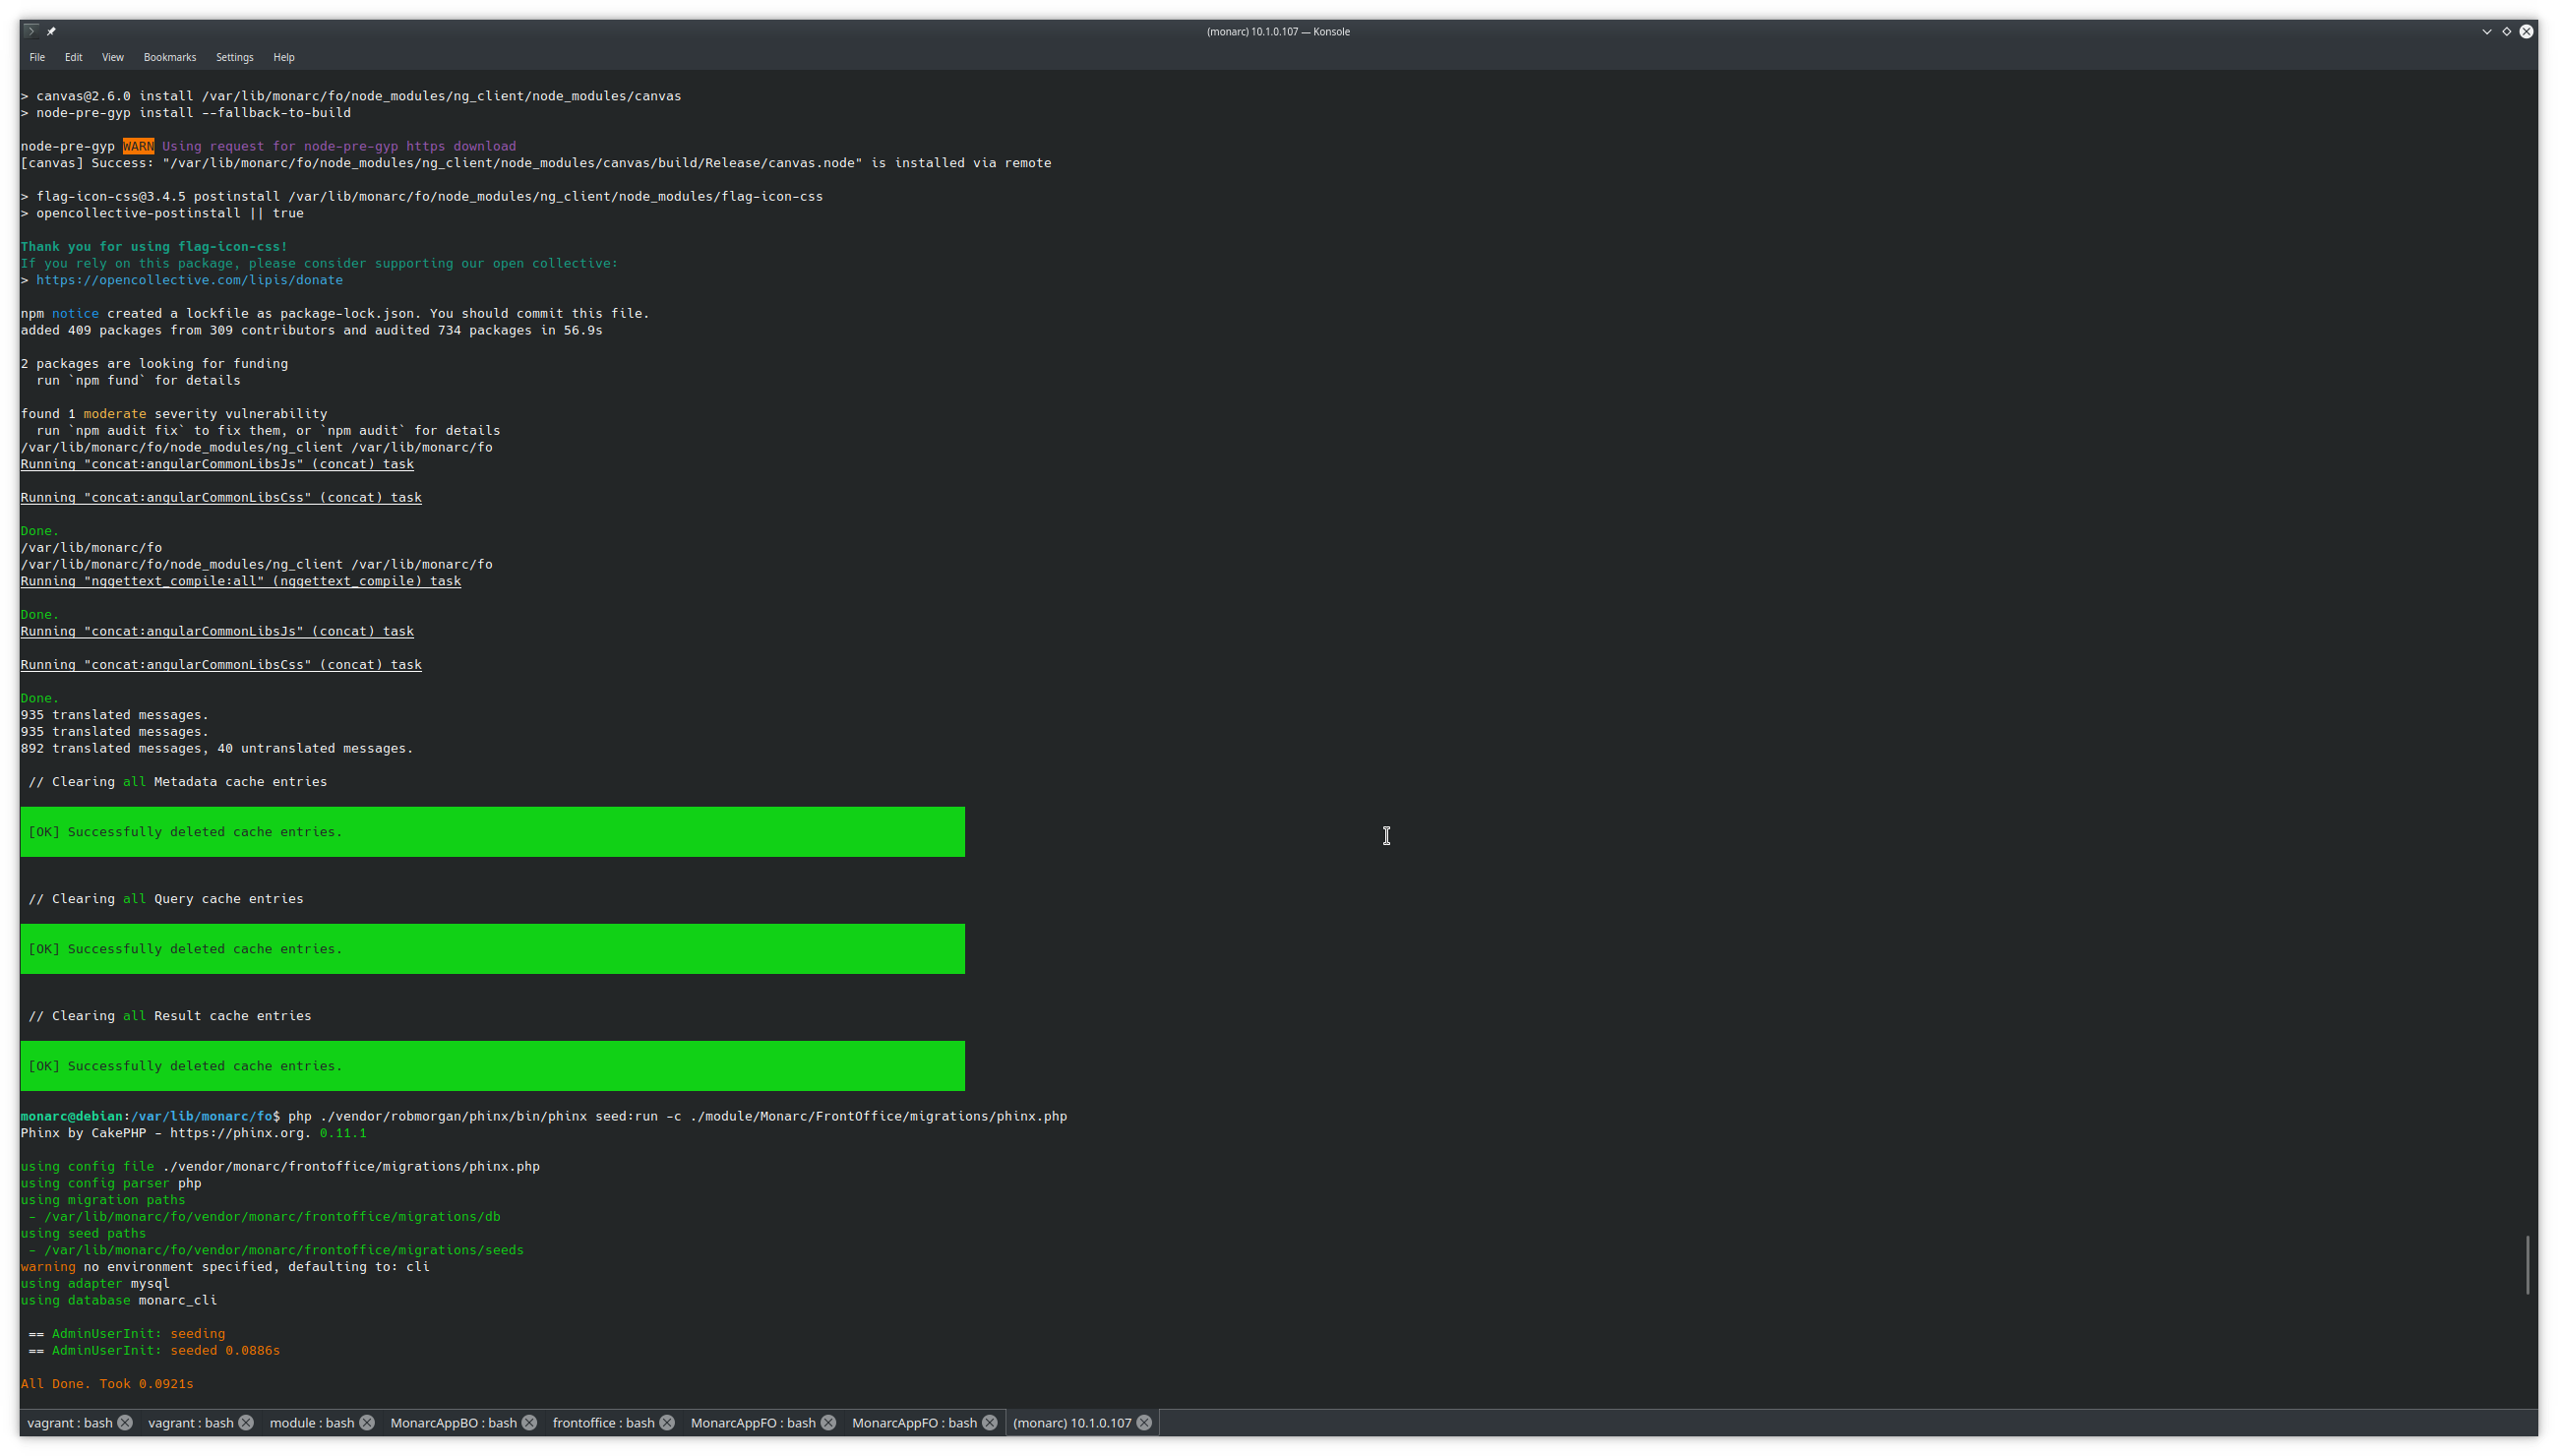2558x1456 pixels.
Task: Close the module : bash tab
Action: point(367,1422)
